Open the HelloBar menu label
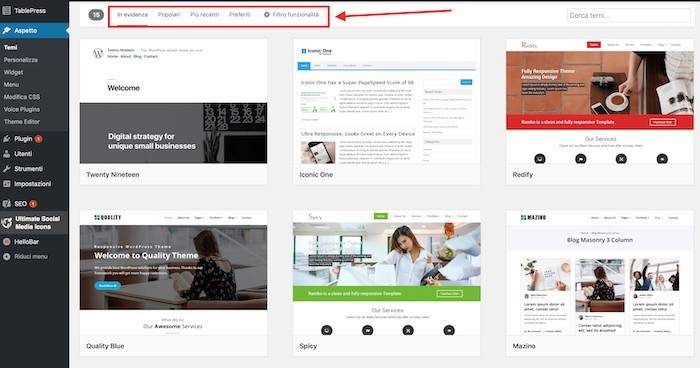This screenshot has height=368, width=700. (x=26, y=242)
